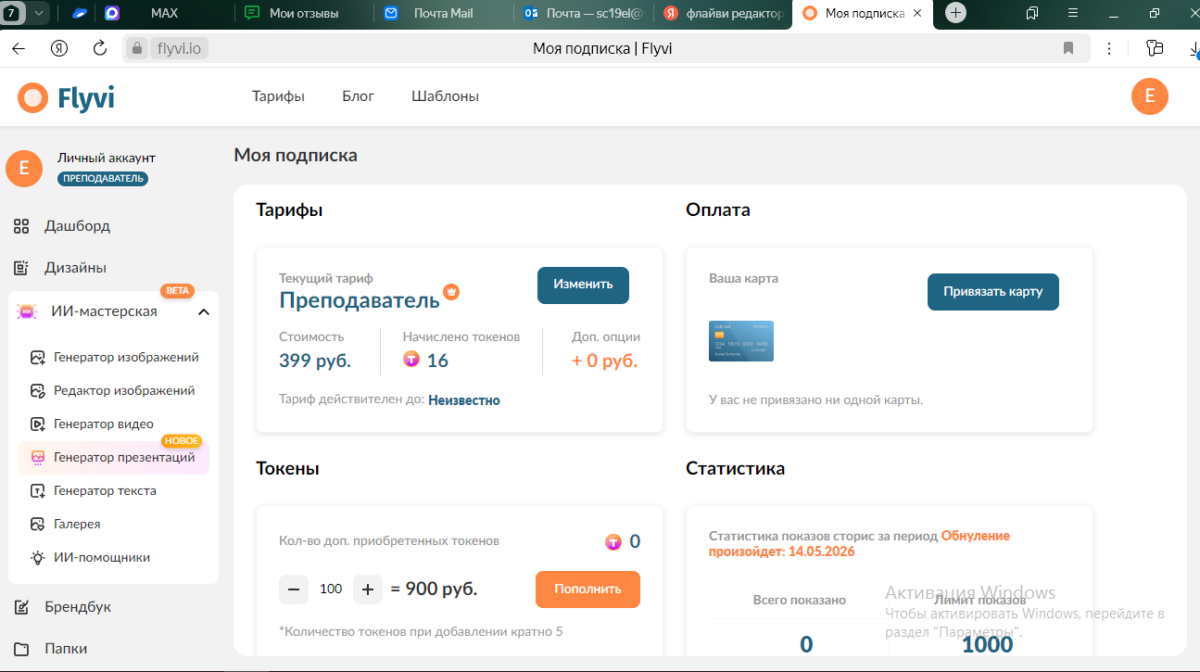The height and width of the screenshot is (672, 1200).
Task: Click the crown icon next to Преподаватель
Action: (x=451, y=292)
